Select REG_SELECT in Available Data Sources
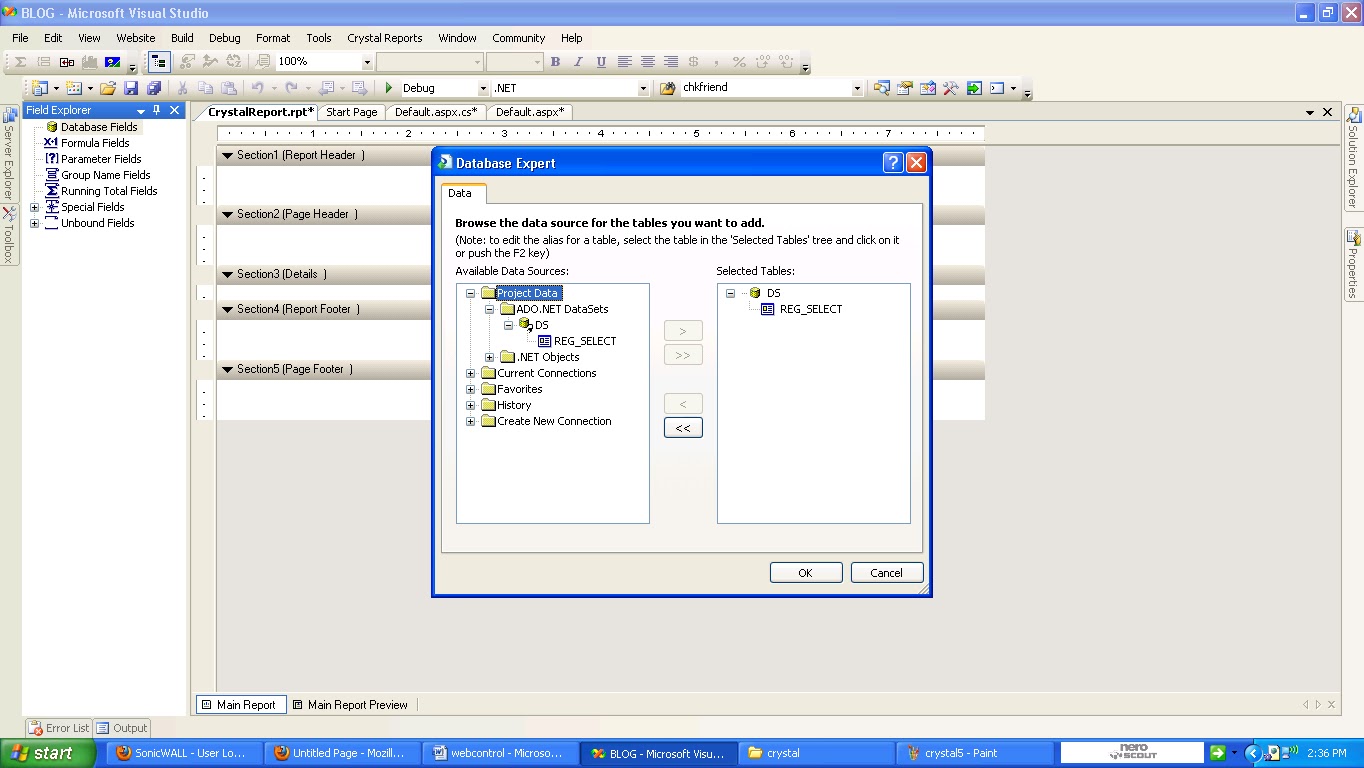The height and width of the screenshot is (768, 1364). point(585,341)
